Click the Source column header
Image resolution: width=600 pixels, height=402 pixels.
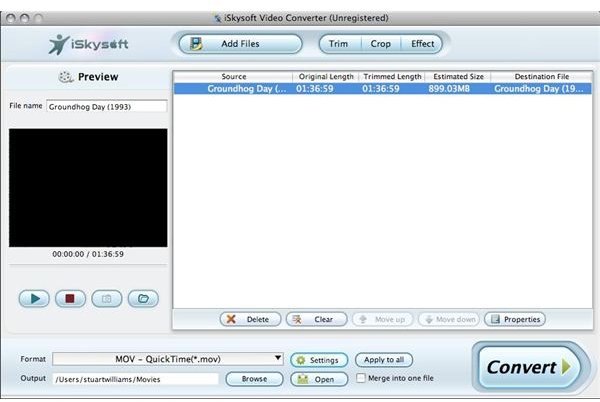[233, 76]
